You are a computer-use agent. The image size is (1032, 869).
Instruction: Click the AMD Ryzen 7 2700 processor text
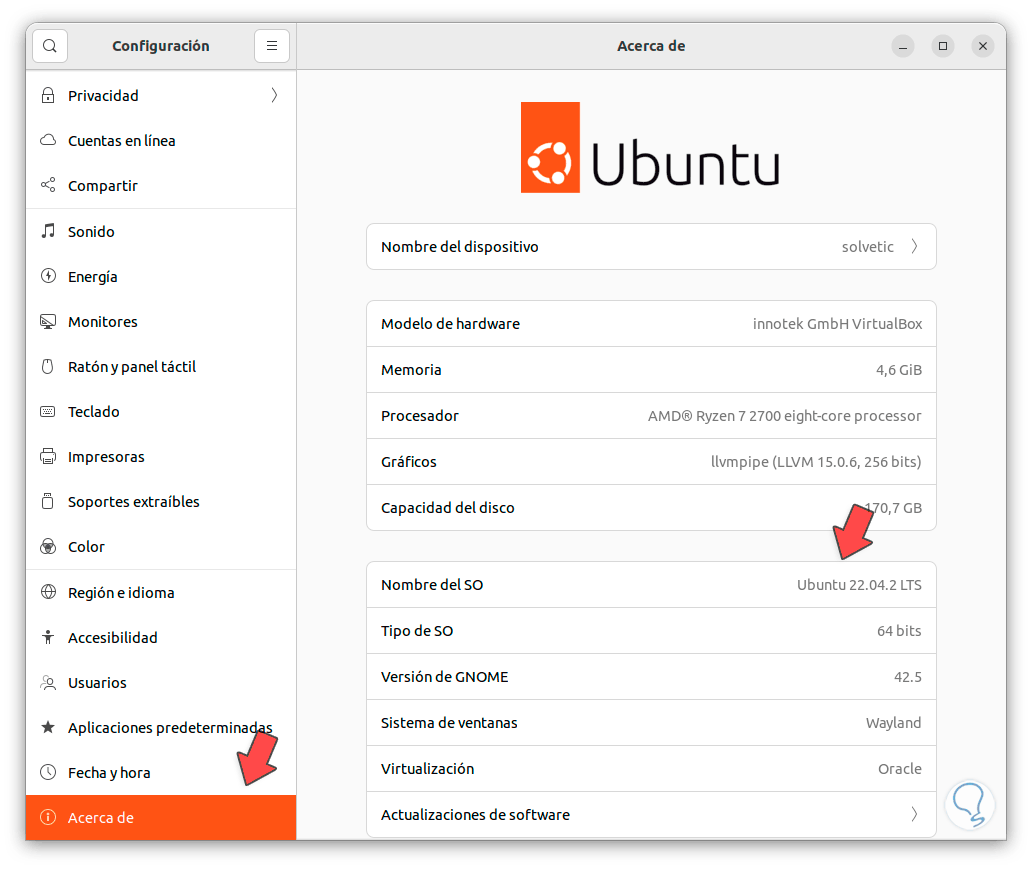click(x=785, y=416)
